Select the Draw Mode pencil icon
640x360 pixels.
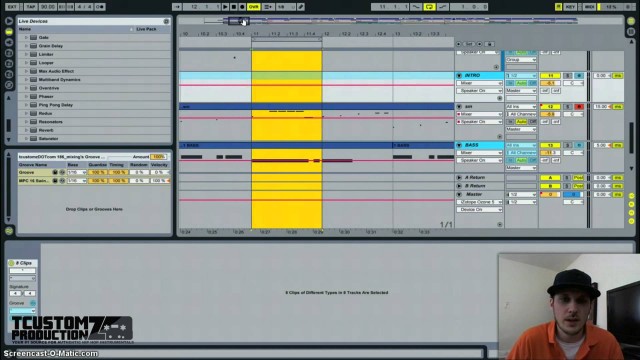[x=301, y=7]
